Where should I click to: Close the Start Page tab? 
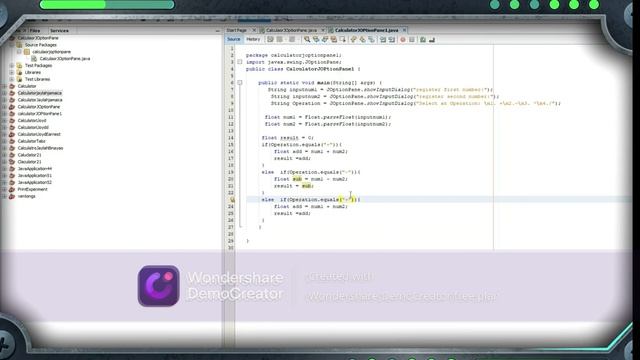[254, 30]
